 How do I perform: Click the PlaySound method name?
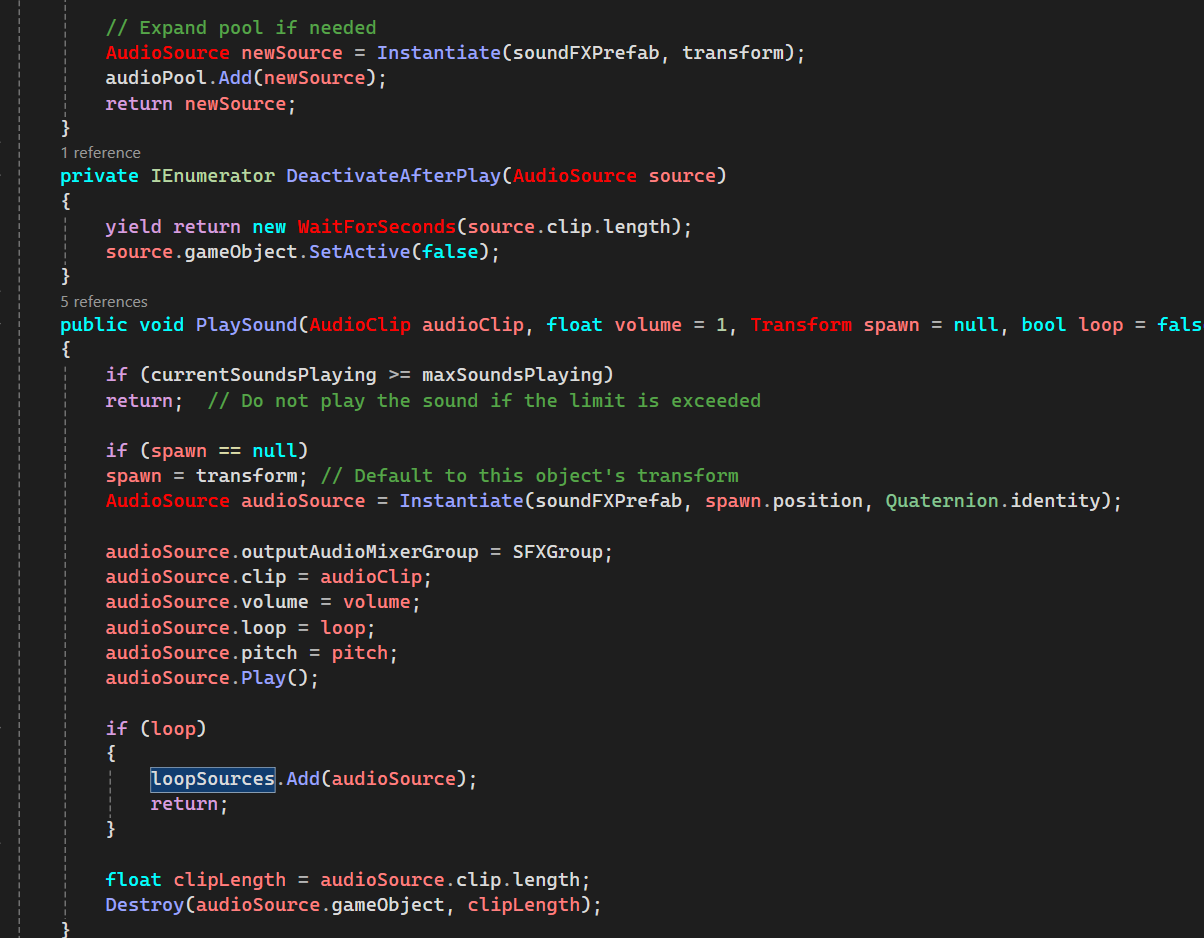[246, 325]
